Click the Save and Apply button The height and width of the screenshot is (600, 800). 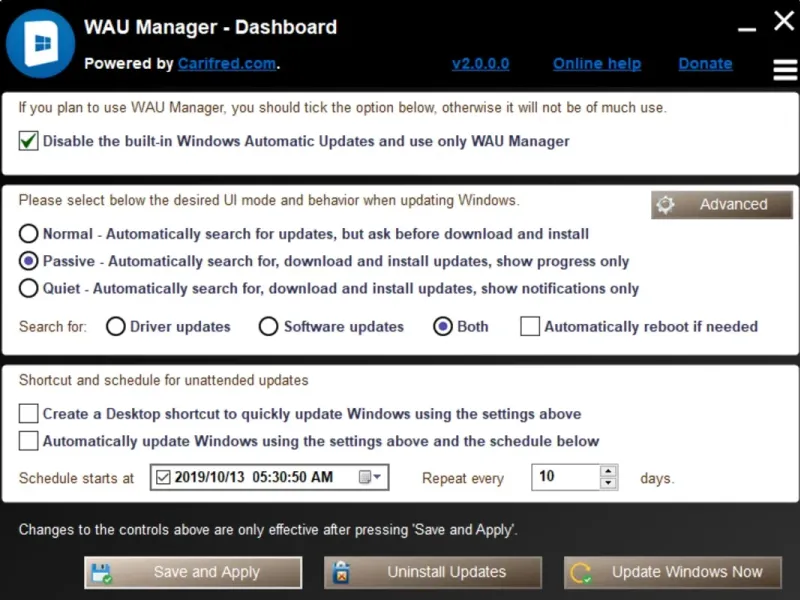(193, 572)
